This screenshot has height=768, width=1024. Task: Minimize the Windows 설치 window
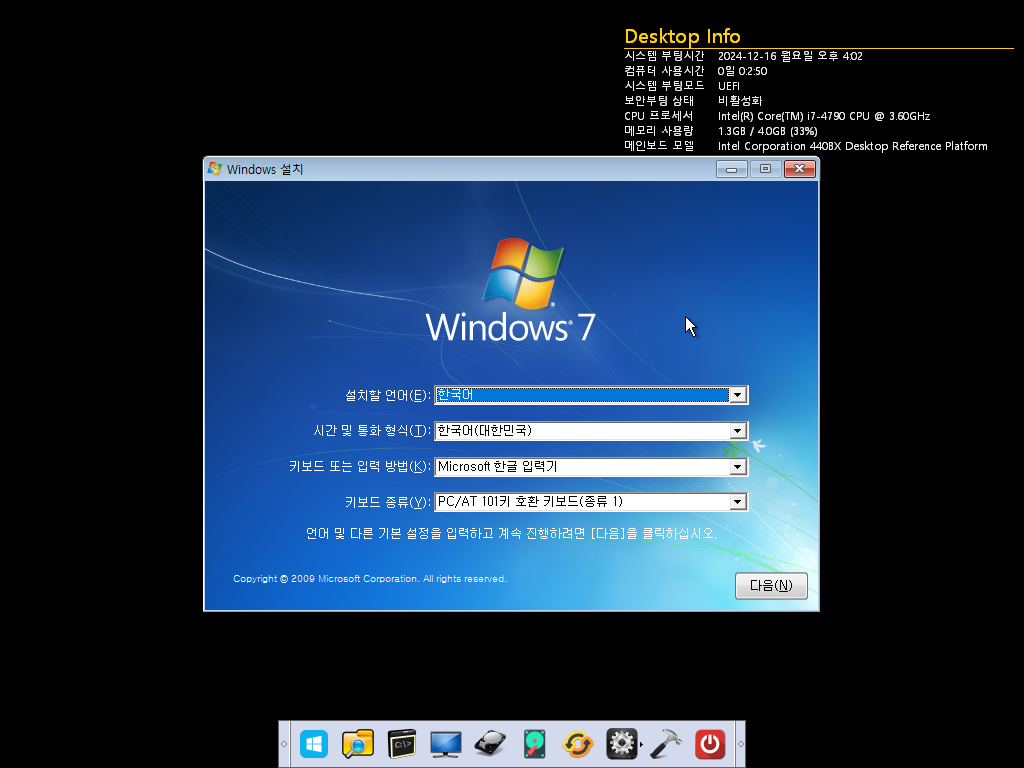pyautogui.click(x=731, y=169)
